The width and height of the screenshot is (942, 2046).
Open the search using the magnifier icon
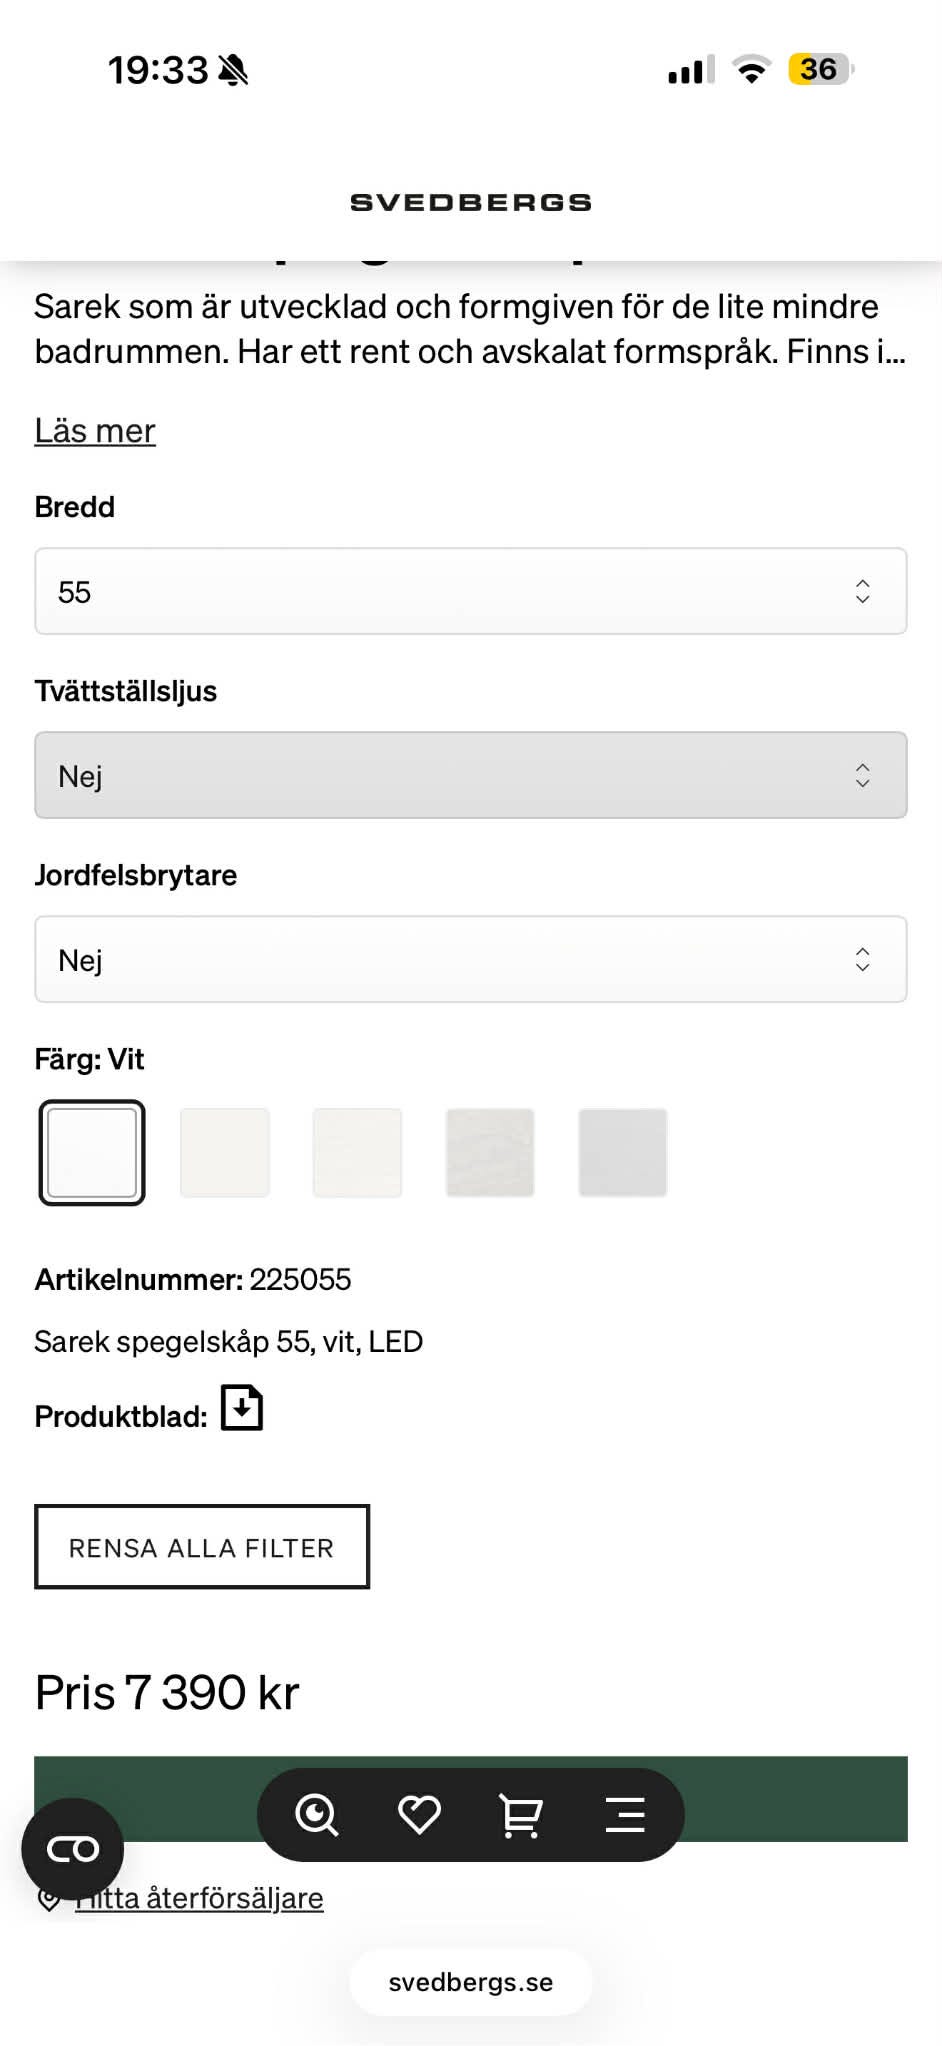(318, 1815)
